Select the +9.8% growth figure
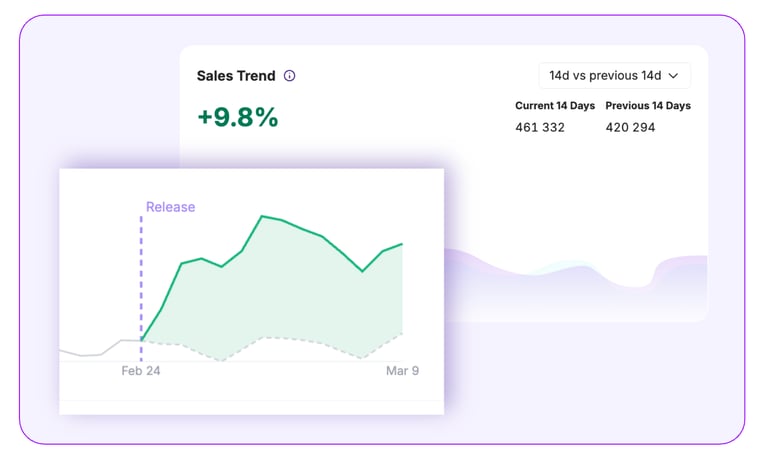768x465 pixels. [238, 117]
